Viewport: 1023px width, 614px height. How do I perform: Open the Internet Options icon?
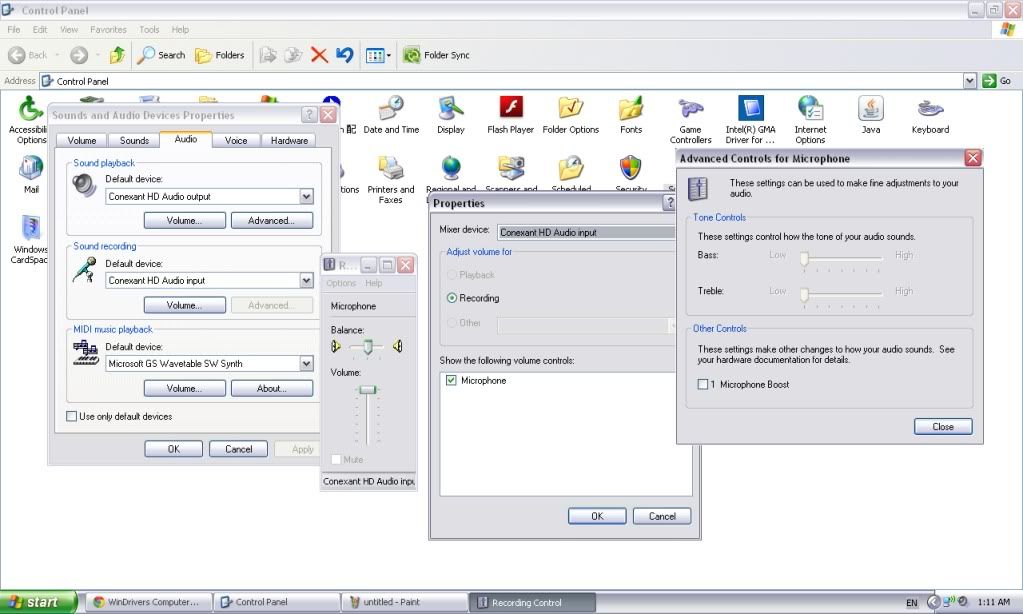(x=810, y=120)
